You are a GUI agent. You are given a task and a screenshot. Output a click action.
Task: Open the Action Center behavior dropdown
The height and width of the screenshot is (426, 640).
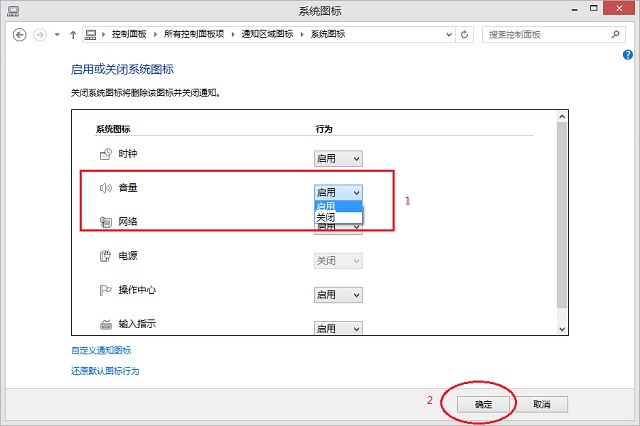(338, 295)
